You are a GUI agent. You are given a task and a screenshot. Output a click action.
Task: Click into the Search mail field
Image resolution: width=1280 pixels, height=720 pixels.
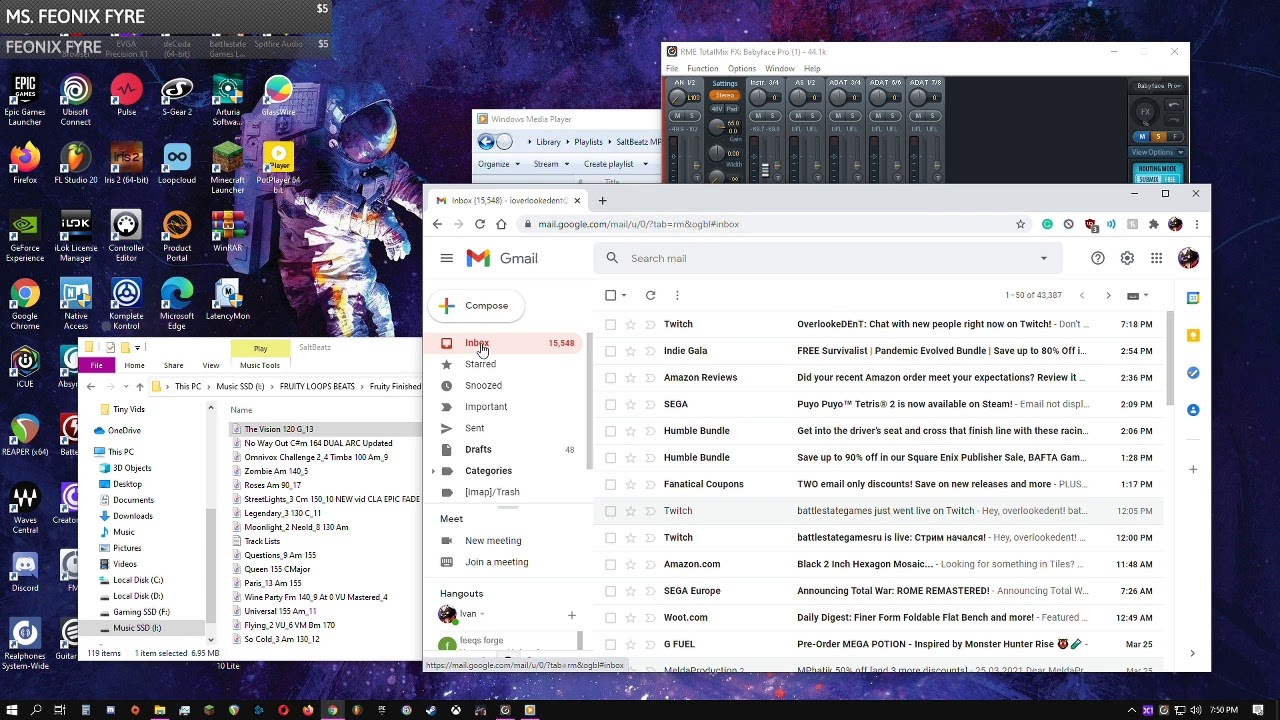click(x=828, y=258)
